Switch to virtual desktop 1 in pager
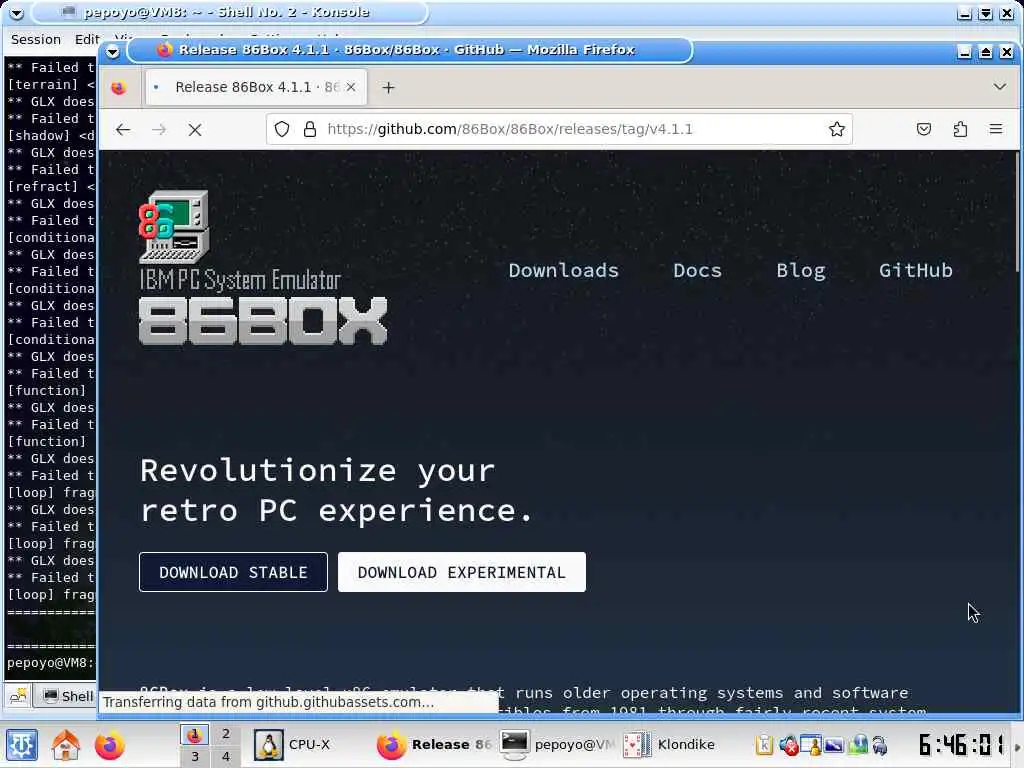 click(195, 735)
